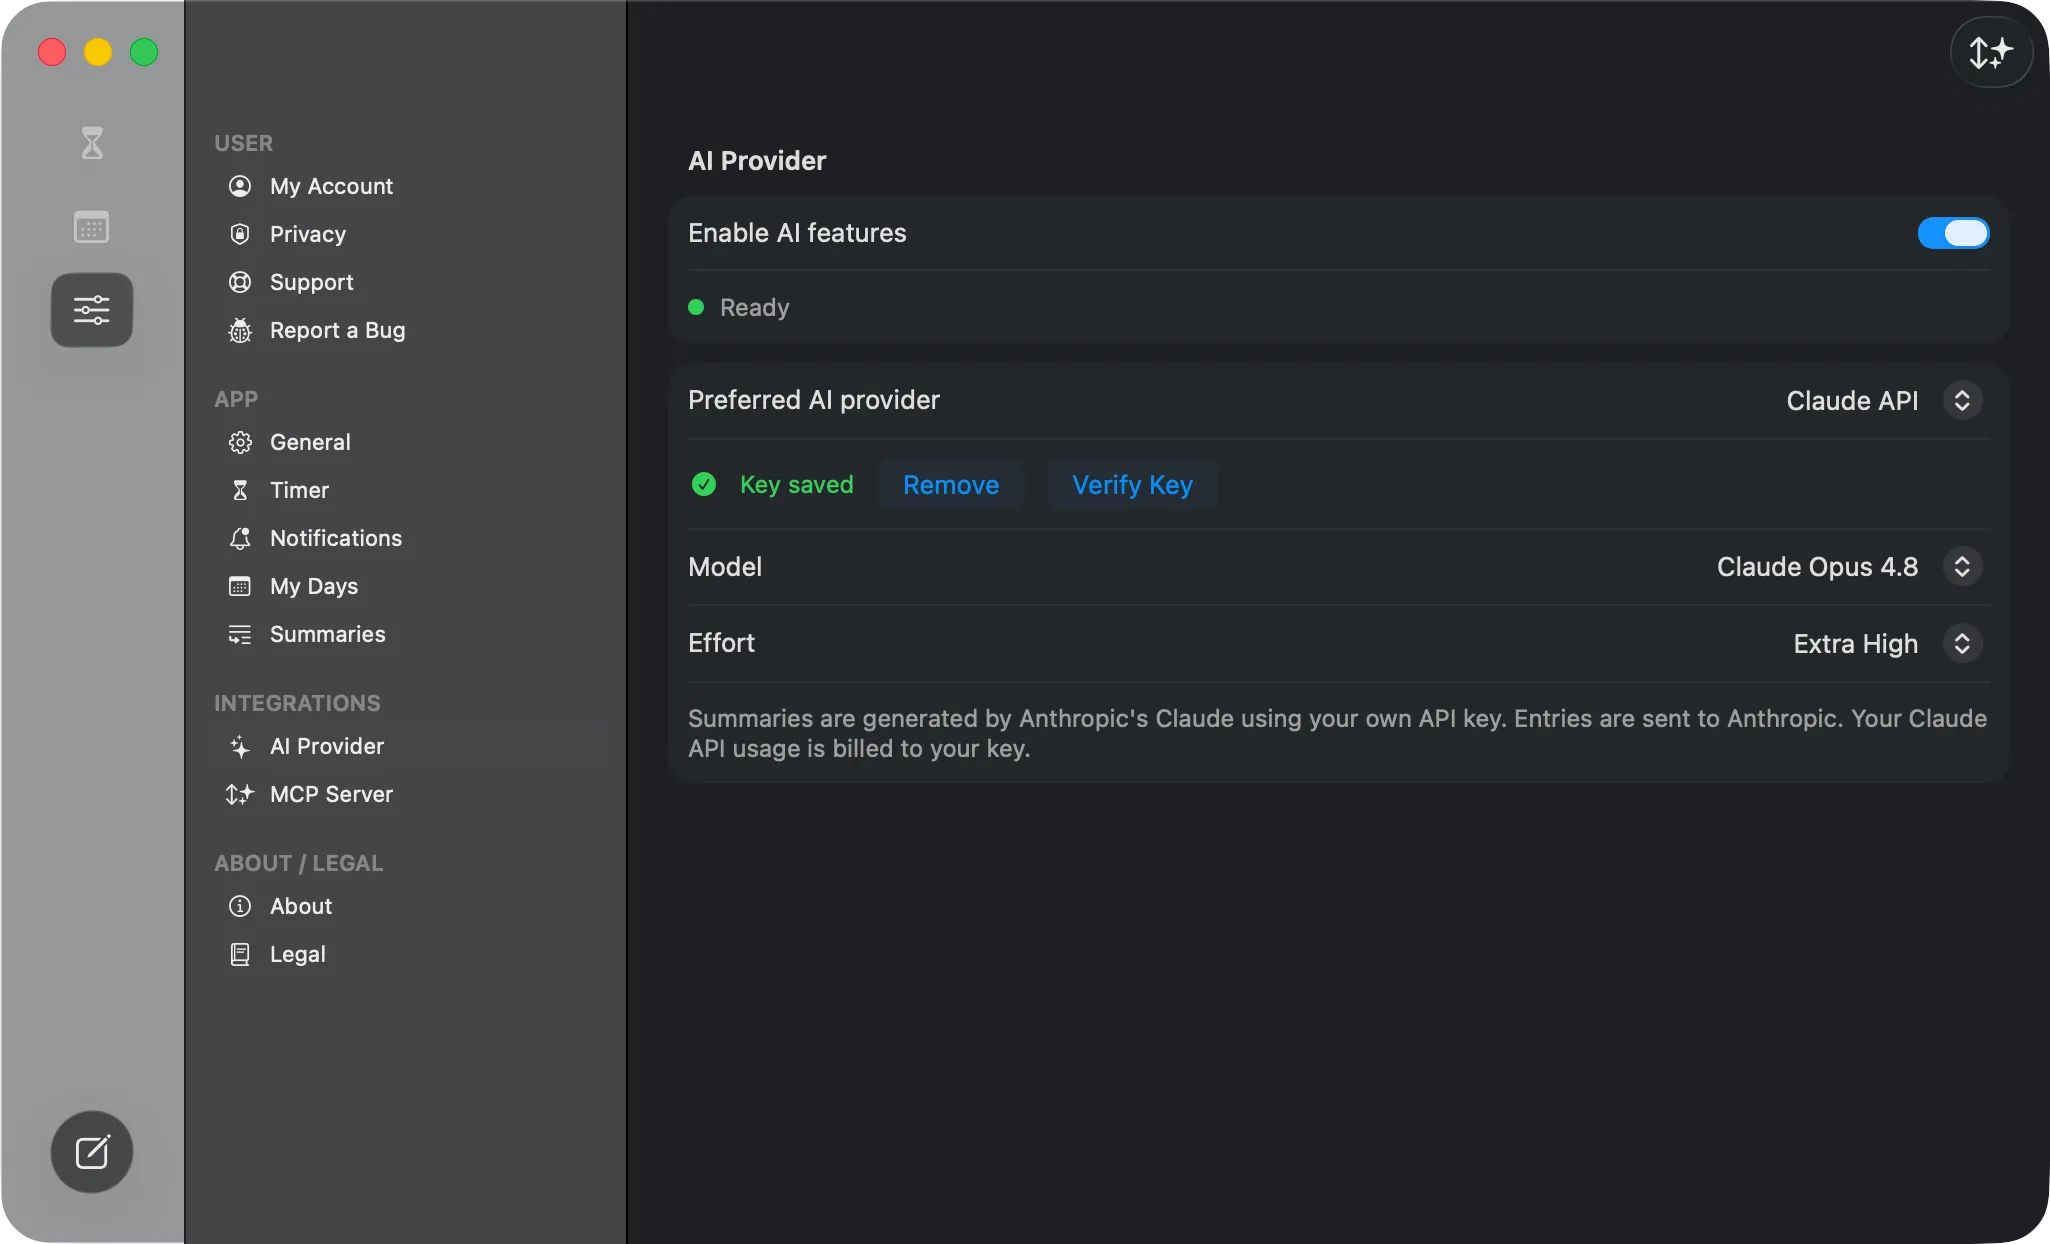2050x1244 pixels.
Task: Select AI Provider in Integrations
Action: pyautogui.click(x=327, y=746)
